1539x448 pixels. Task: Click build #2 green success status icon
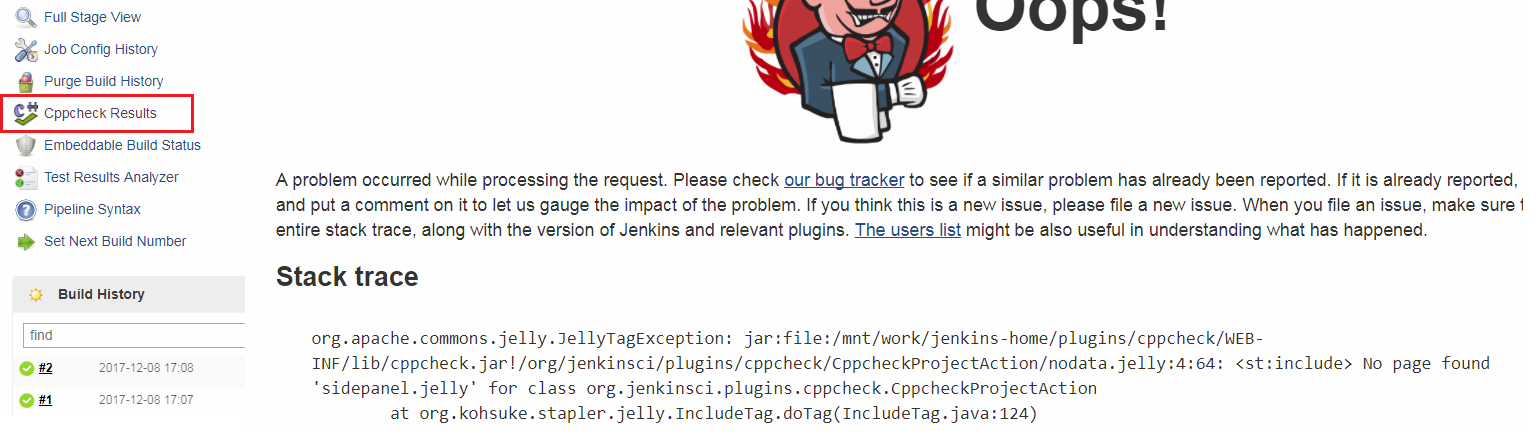click(27, 369)
